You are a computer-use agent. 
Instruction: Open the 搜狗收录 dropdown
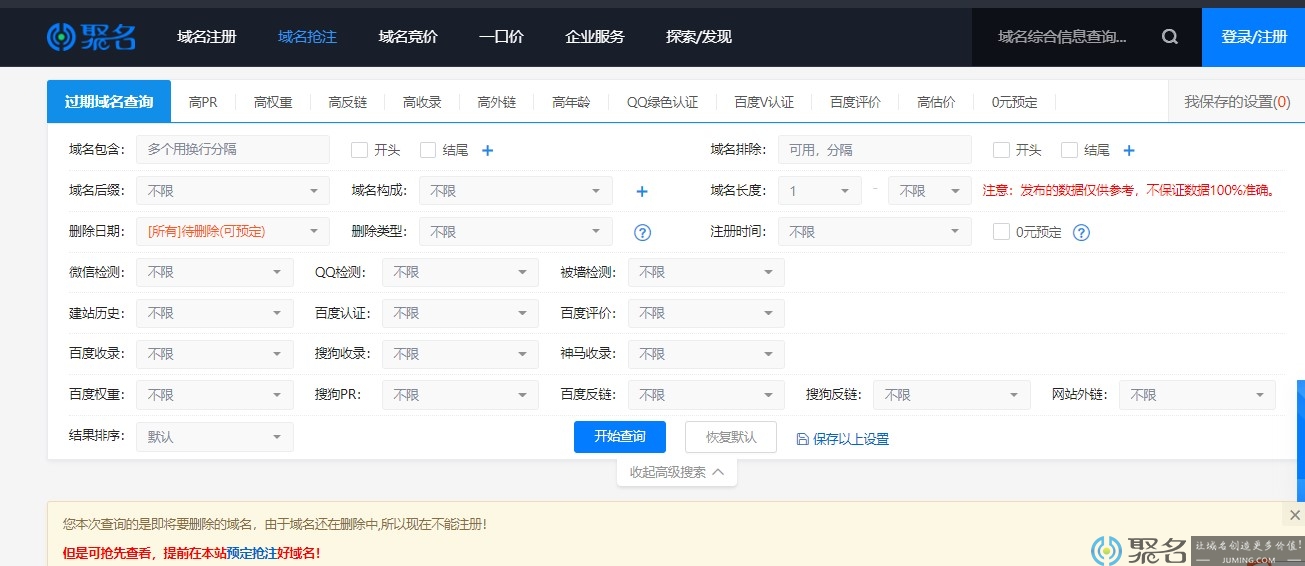[460, 354]
